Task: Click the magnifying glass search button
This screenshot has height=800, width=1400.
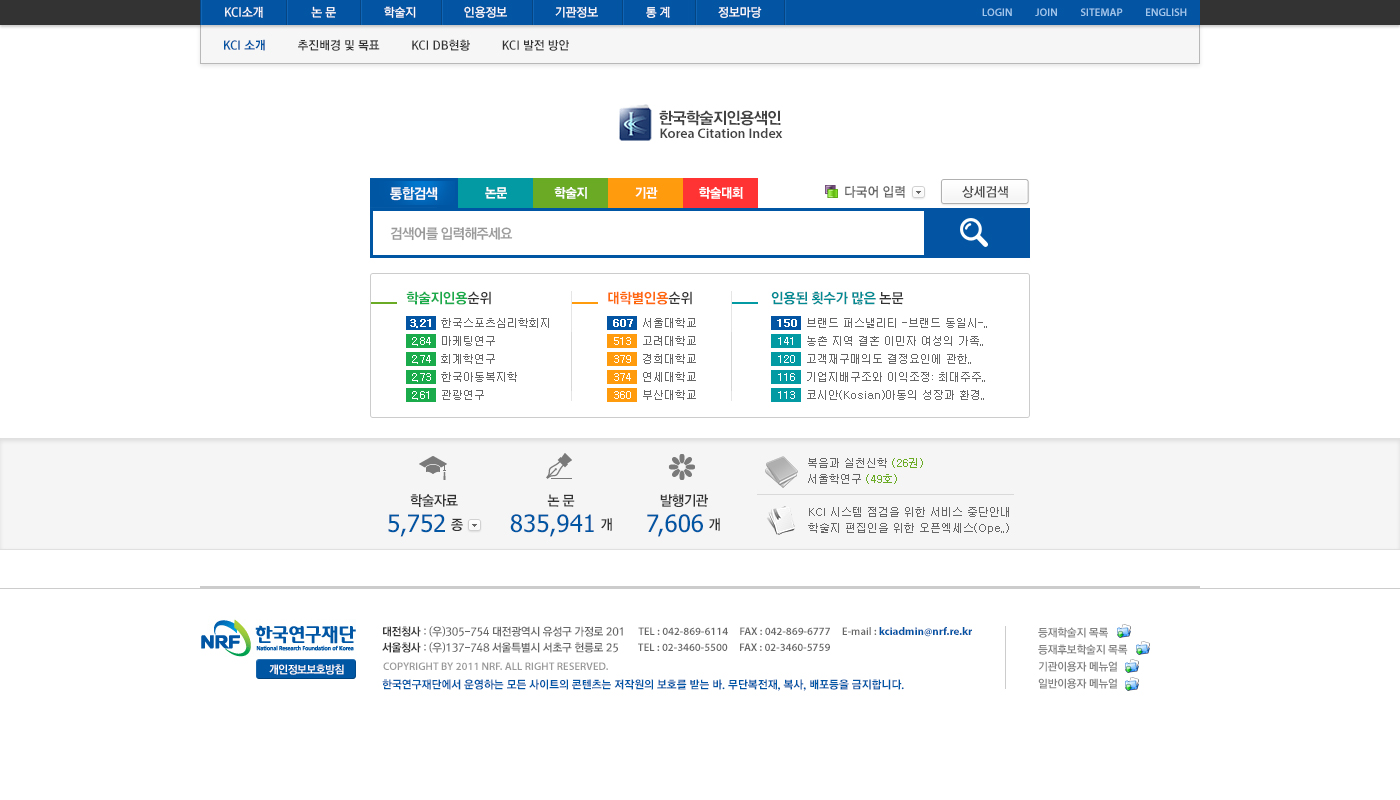Action: [x=976, y=233]
